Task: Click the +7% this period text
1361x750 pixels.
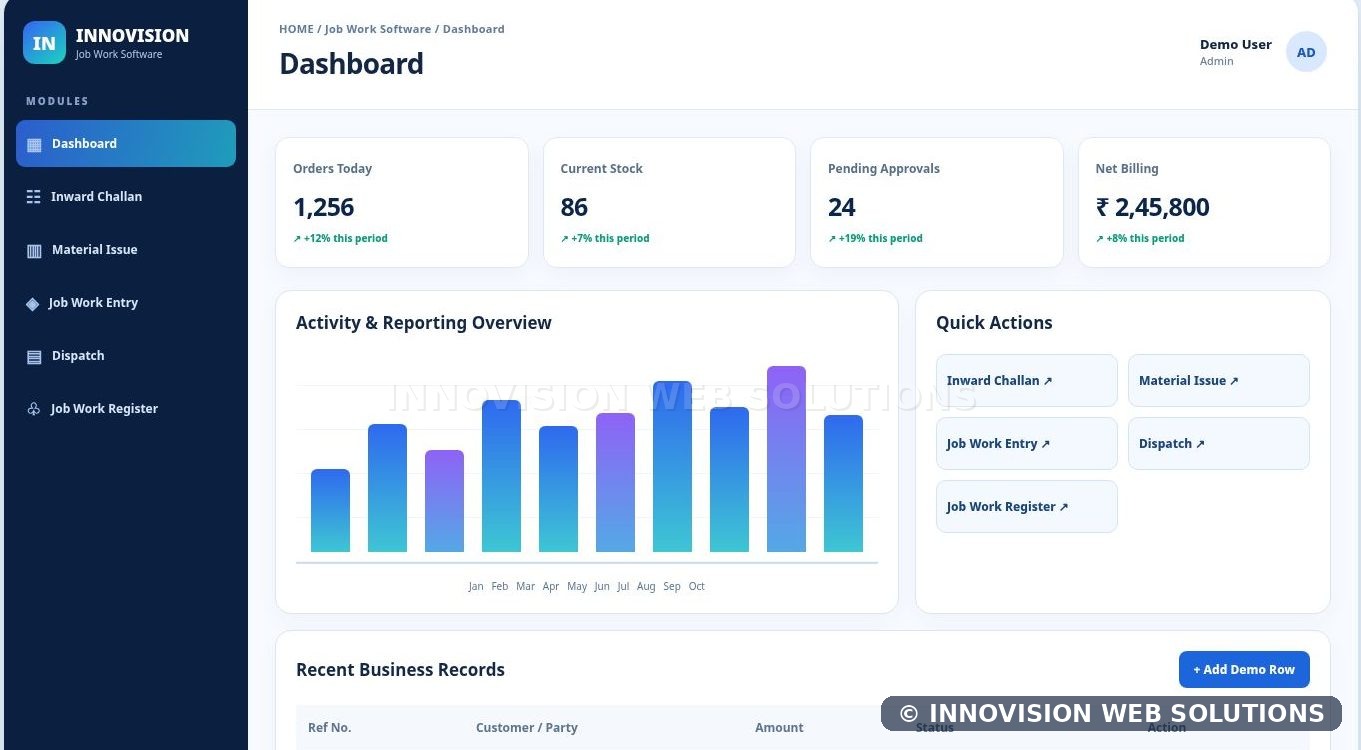Action: (605, 239)
